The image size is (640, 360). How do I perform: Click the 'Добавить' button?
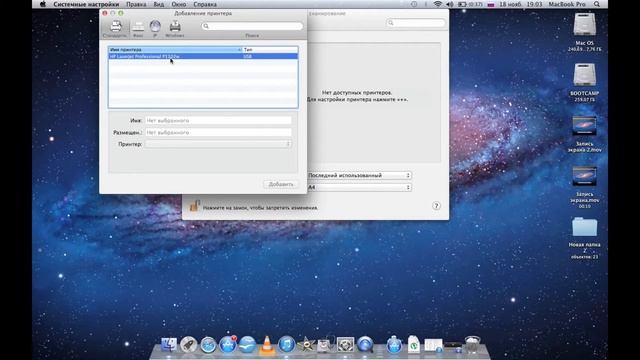pyautogui.click(x=281, y=184)
